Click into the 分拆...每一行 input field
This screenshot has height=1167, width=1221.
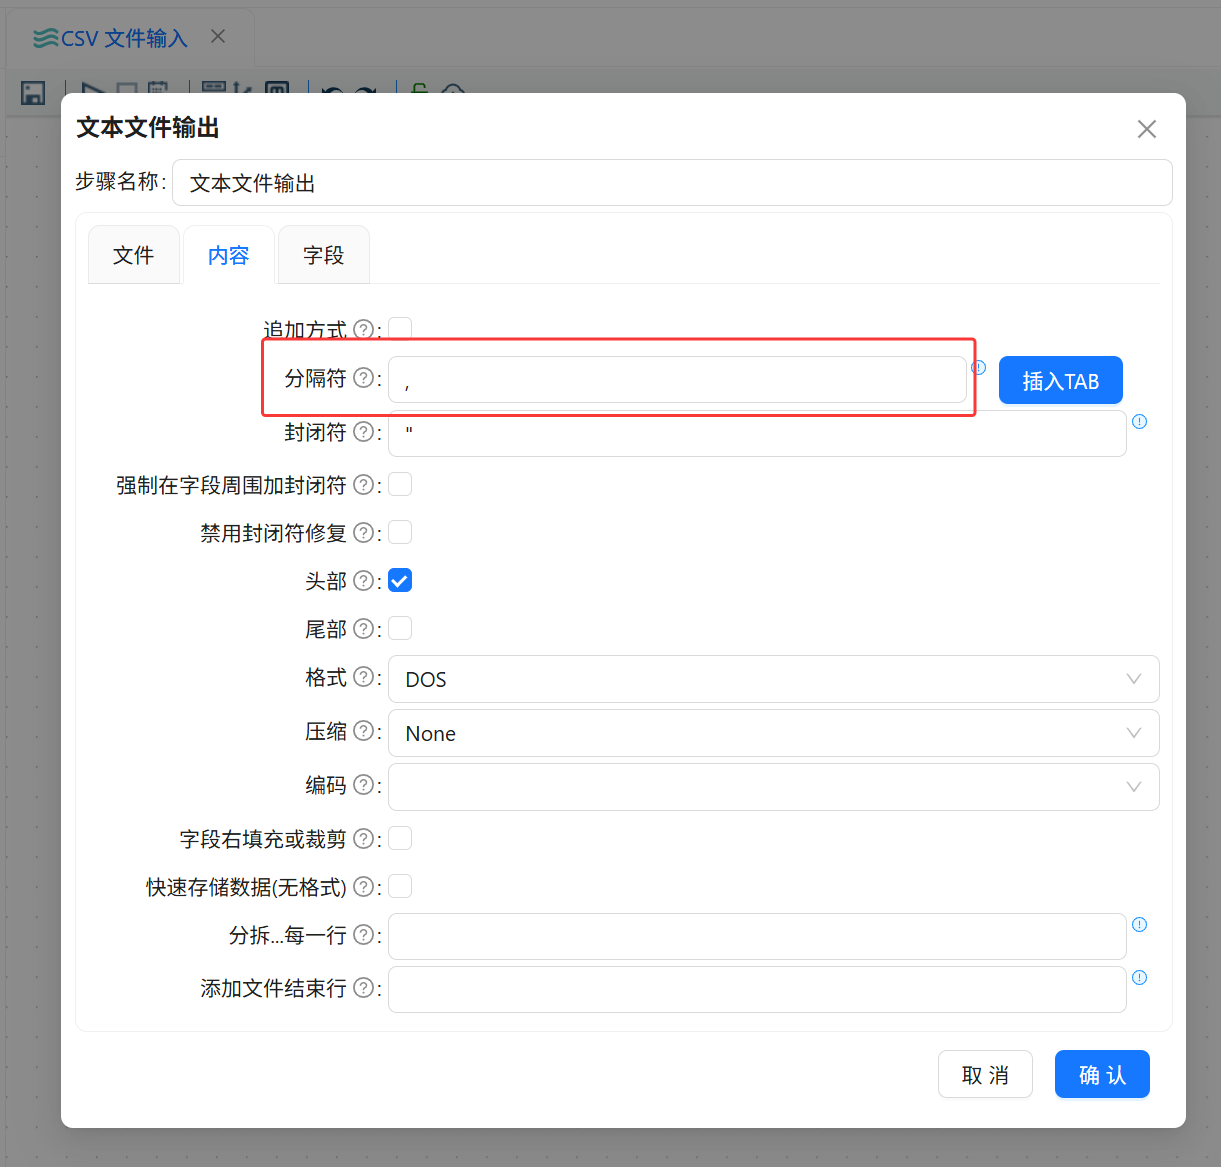pyautogui.click(x=757, y=936)
